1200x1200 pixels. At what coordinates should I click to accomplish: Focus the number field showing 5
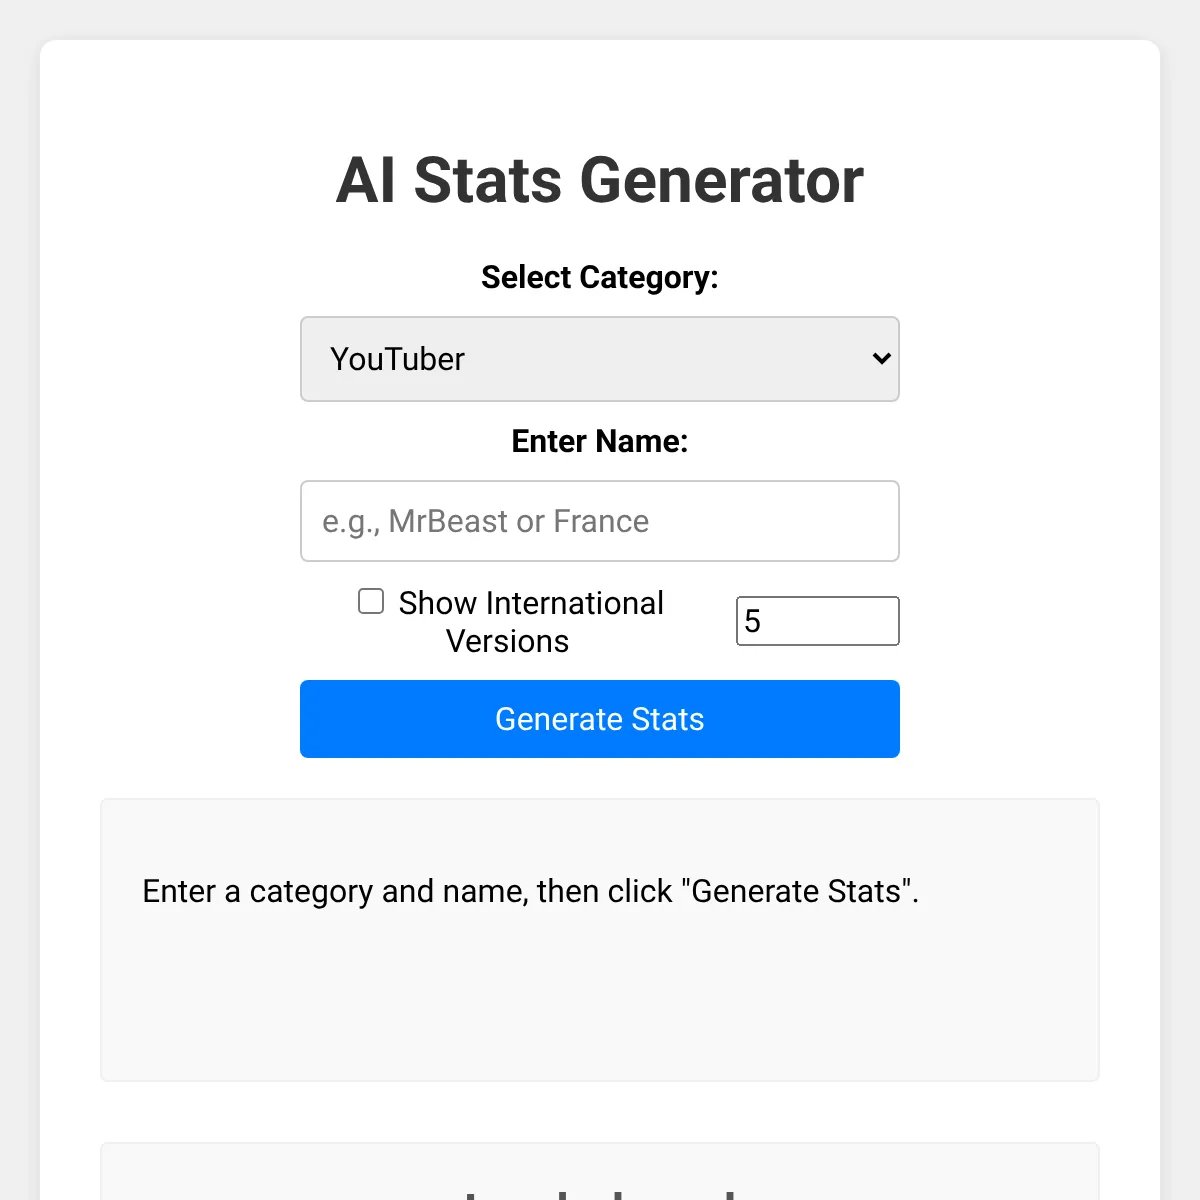point(818,621)
